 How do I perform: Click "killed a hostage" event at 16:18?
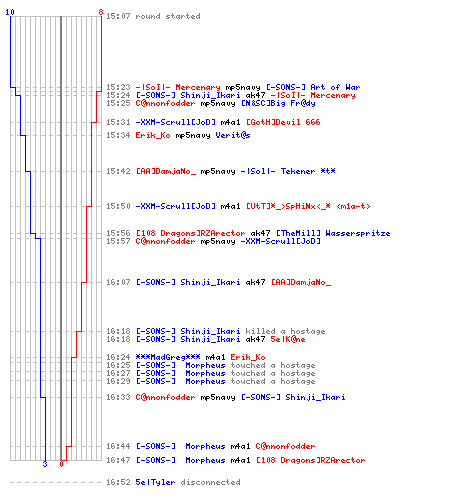click(x=285, y=331)
